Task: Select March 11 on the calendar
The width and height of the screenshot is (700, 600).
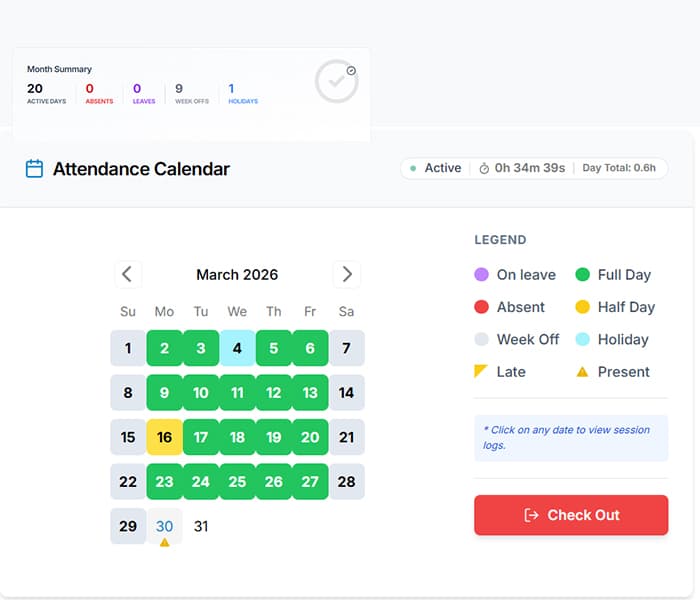Action: coord(237,392)
